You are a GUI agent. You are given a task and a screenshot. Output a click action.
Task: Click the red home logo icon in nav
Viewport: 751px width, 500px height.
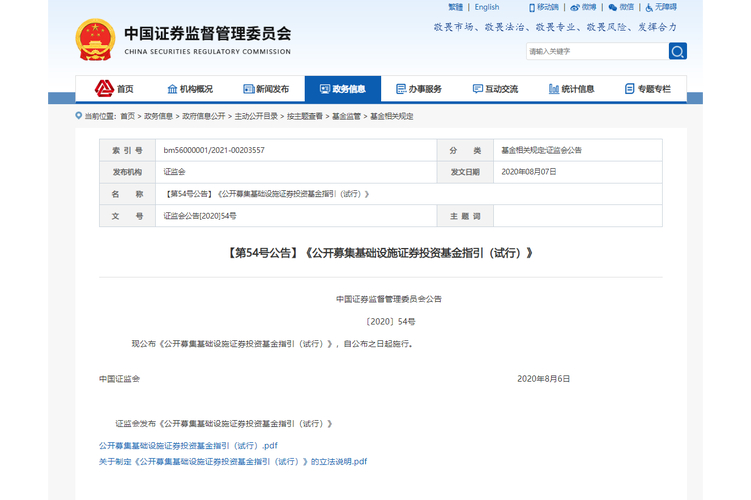104,89
